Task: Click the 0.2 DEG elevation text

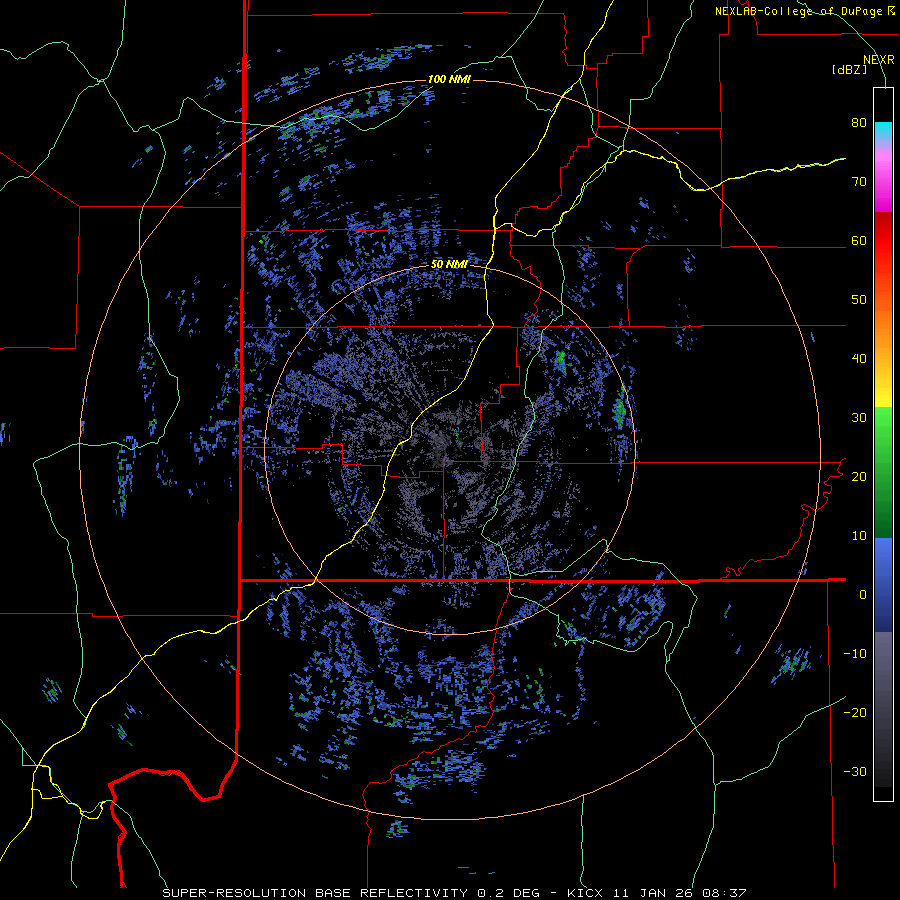Action: click(x=509, y=893)
